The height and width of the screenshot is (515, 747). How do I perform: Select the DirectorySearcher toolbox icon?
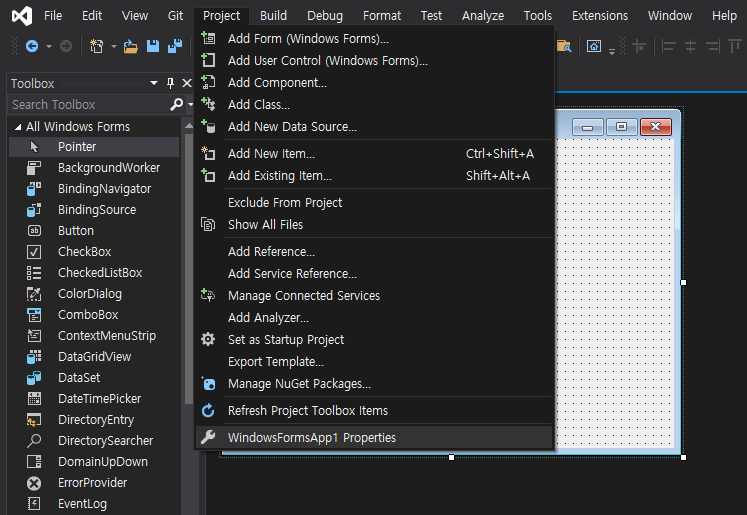click(34, 441)
